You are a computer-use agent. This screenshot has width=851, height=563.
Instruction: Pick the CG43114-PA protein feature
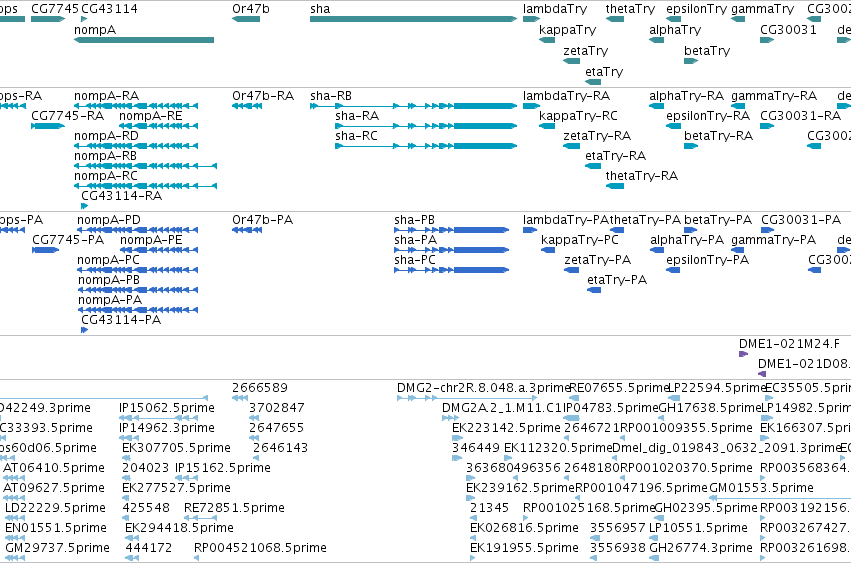coord(84,330)
